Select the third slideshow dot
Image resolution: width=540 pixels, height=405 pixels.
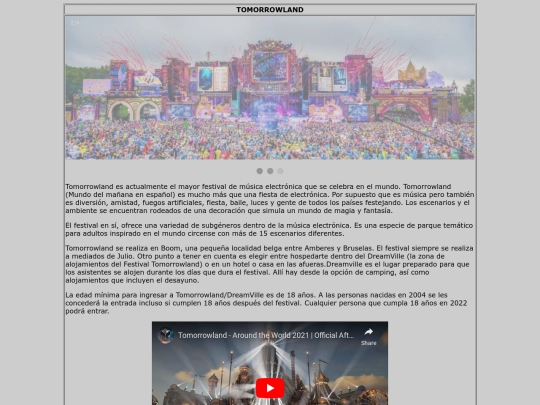point(281,171)
